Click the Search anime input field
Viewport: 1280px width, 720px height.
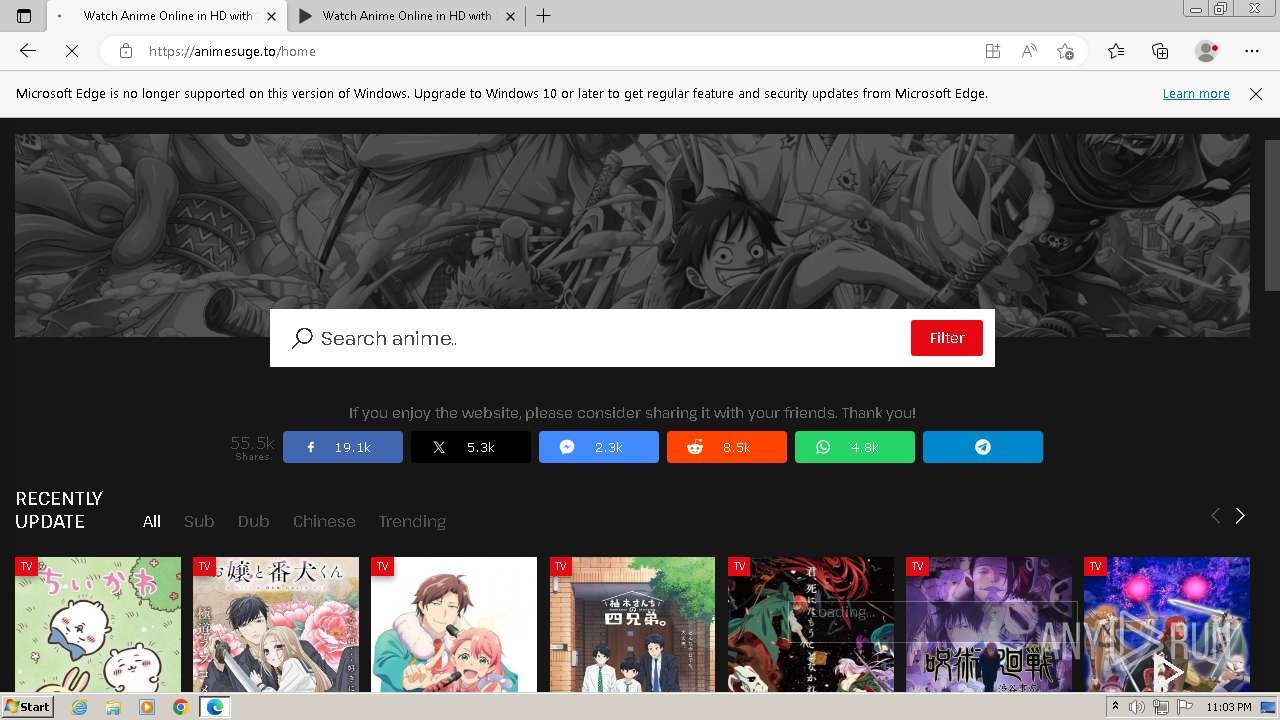pyautogui.click(x=610, y=338)
